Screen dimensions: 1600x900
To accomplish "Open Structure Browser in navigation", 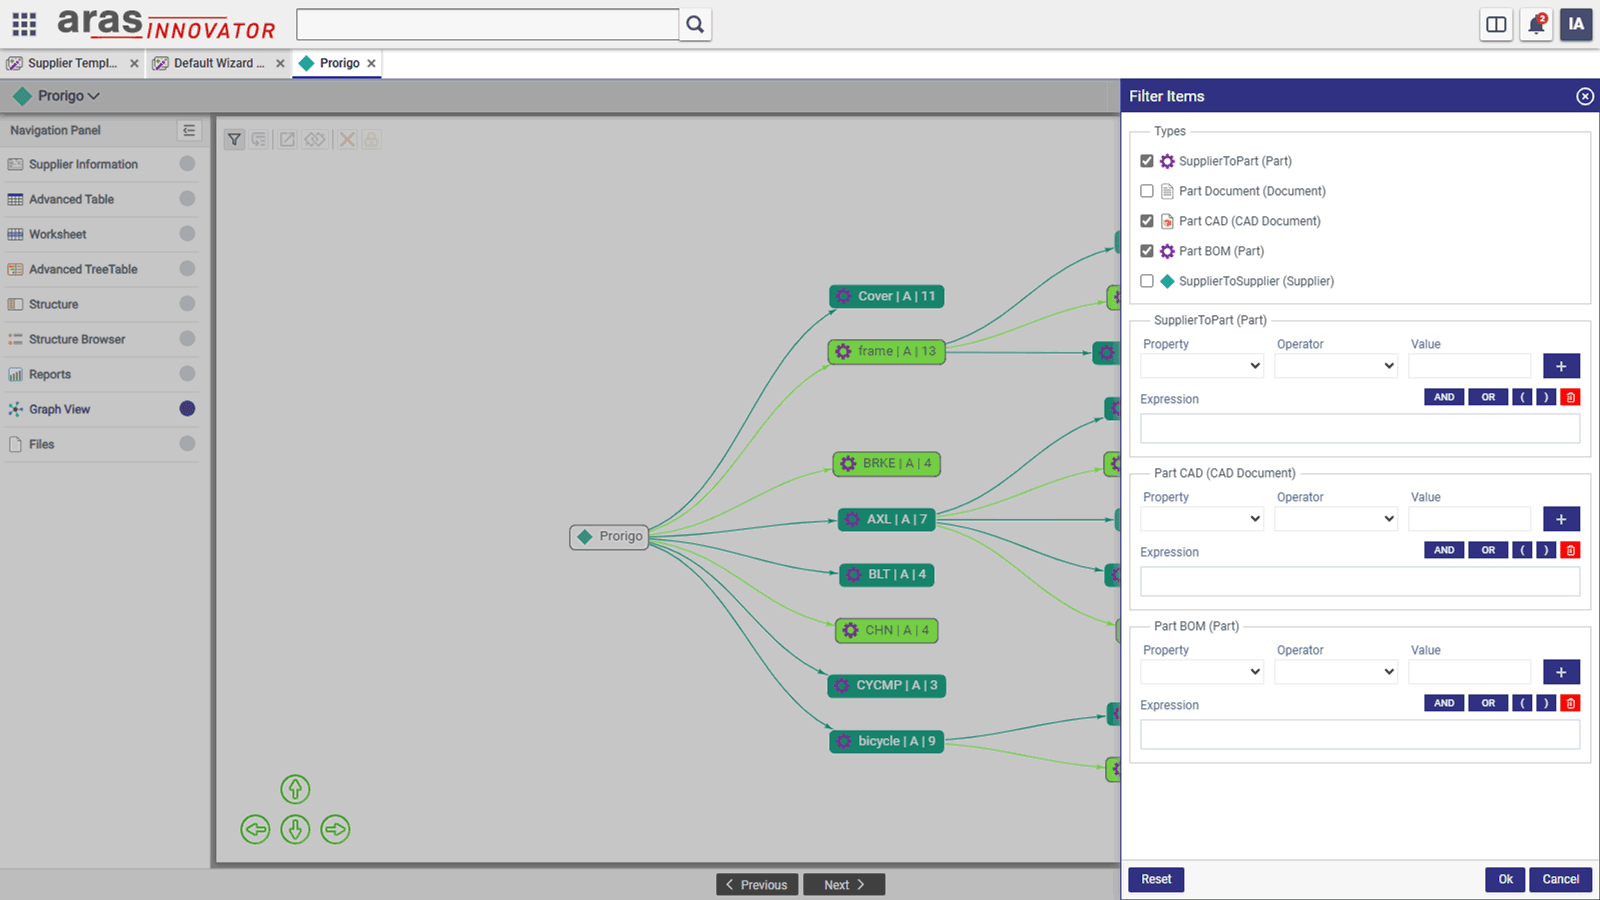I will [x=77, y=339].
